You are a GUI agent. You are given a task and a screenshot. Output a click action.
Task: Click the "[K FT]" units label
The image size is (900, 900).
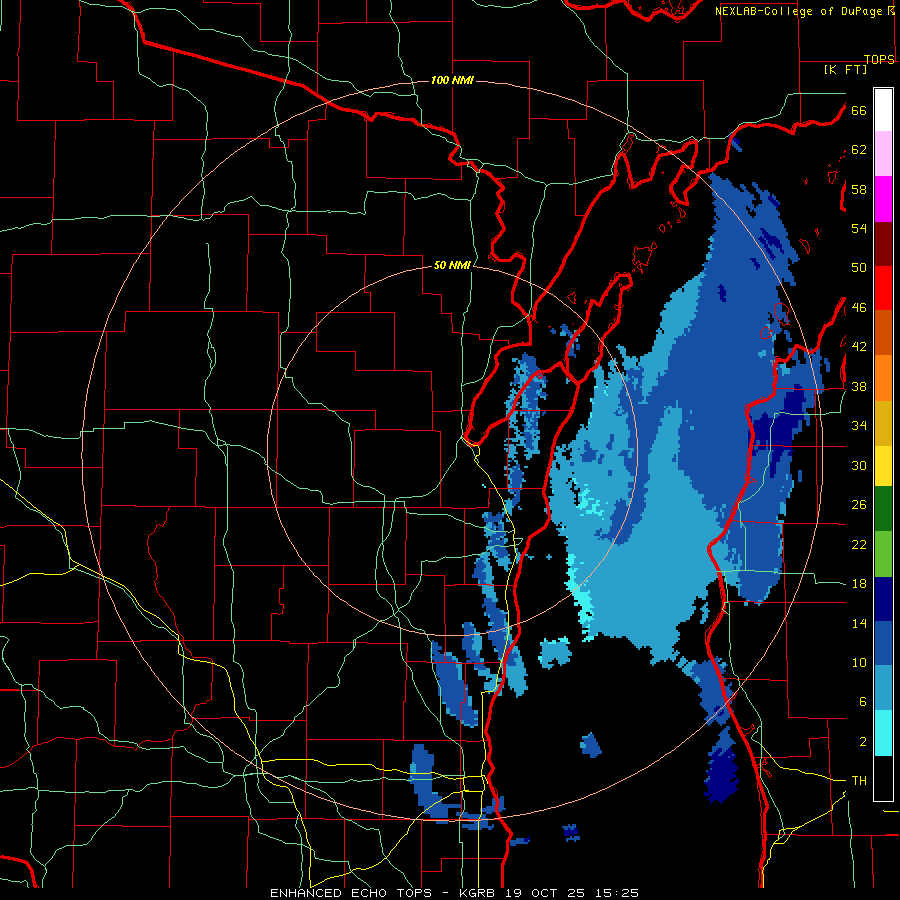(x=845, y=69)
